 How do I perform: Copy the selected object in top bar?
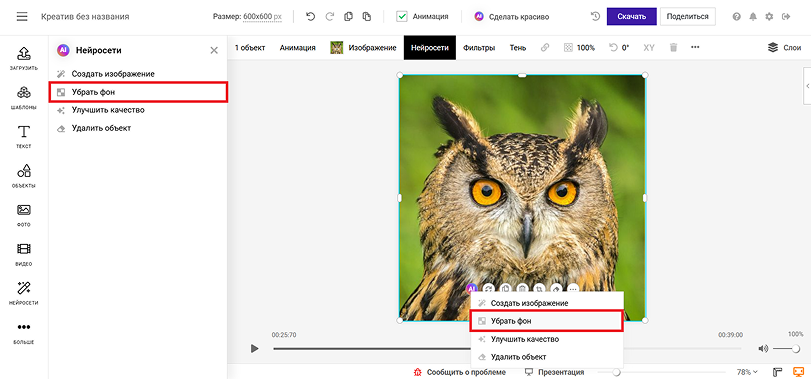coord(349,17)
